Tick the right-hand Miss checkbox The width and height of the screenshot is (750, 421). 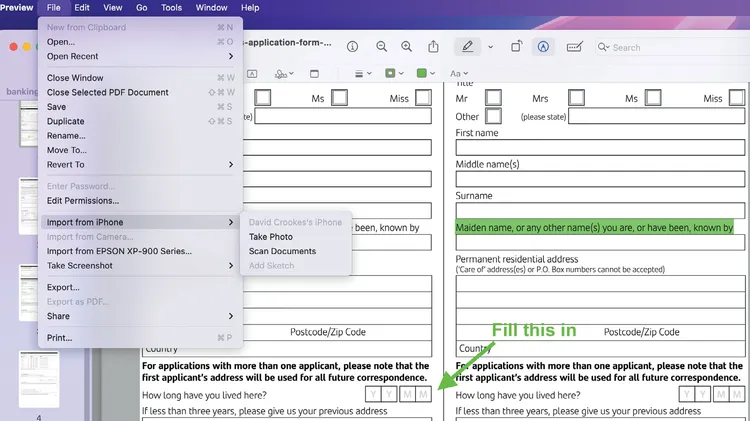click(x=737, y=98)
